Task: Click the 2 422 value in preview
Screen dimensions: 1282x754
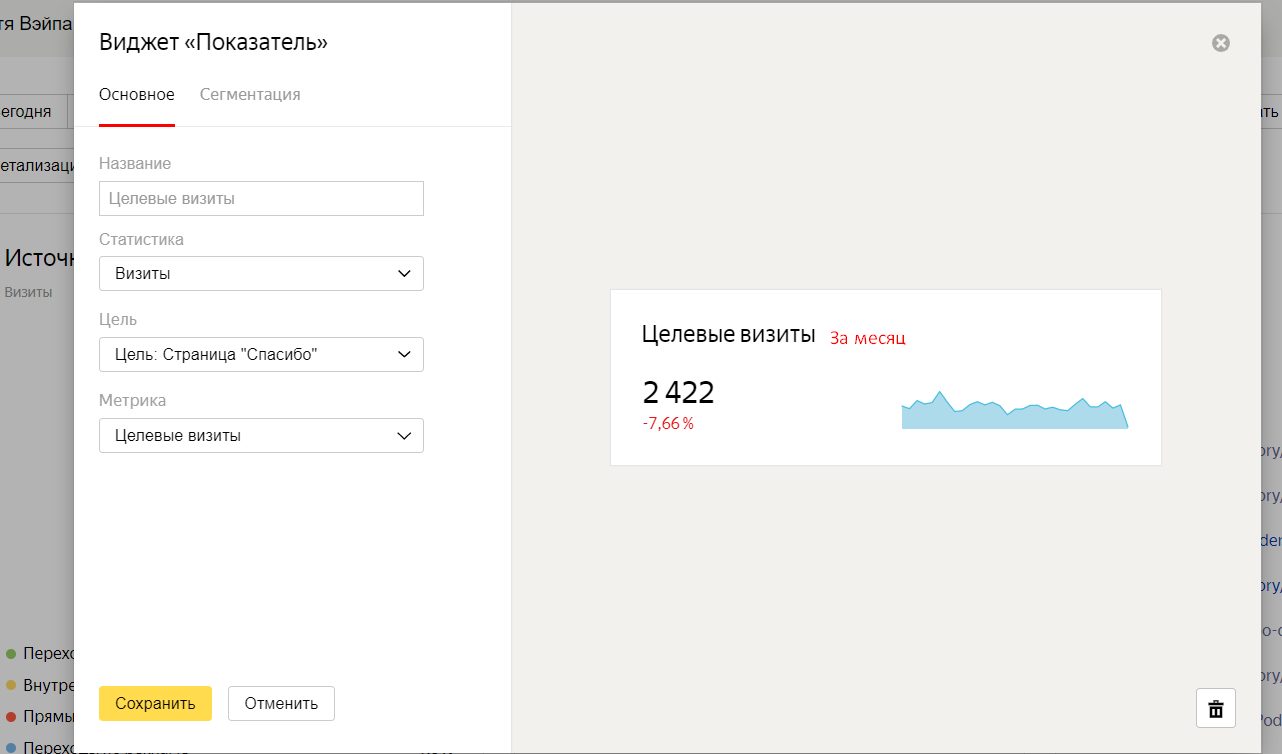Action: point(678,393)
